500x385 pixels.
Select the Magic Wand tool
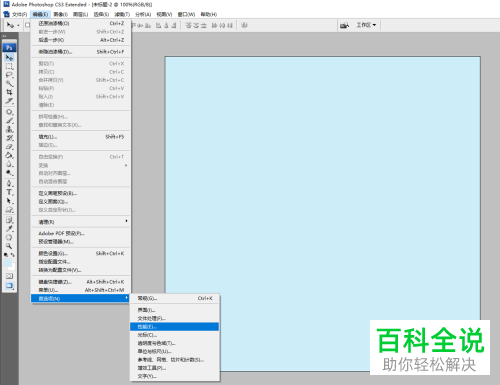[9, 84]
